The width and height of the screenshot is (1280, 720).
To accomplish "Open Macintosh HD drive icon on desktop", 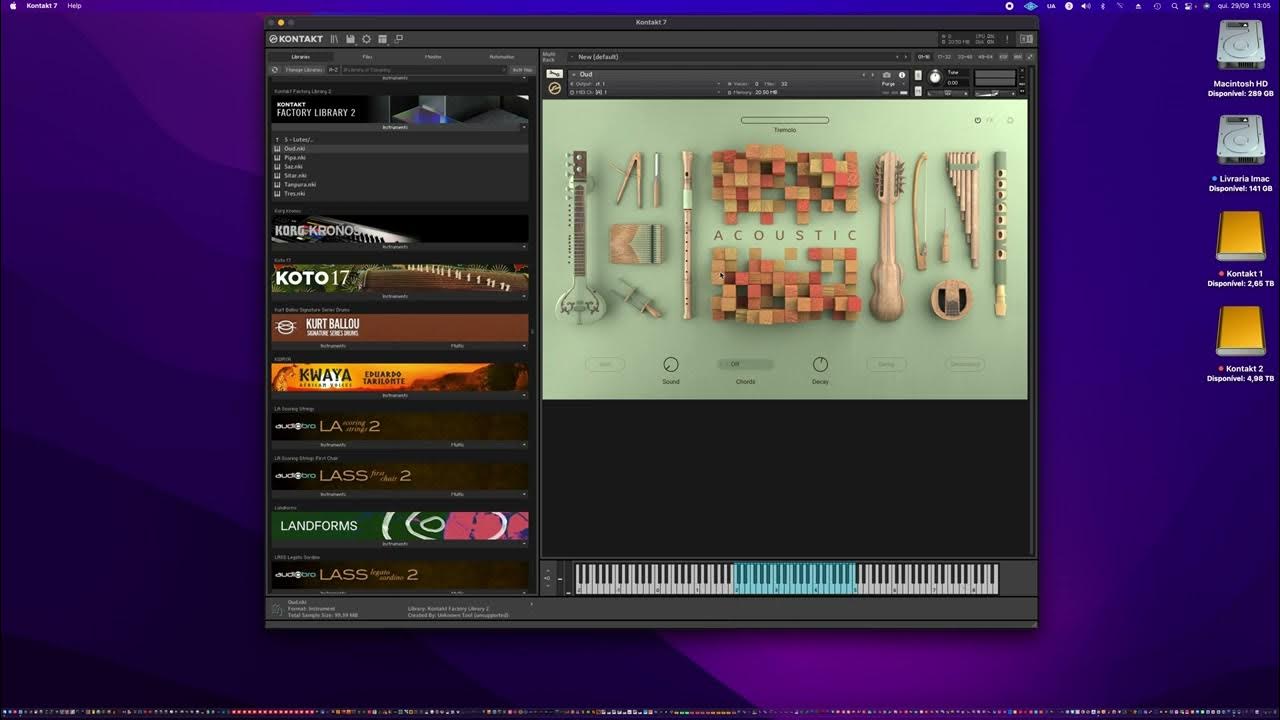I will (x=1241, y=47).
